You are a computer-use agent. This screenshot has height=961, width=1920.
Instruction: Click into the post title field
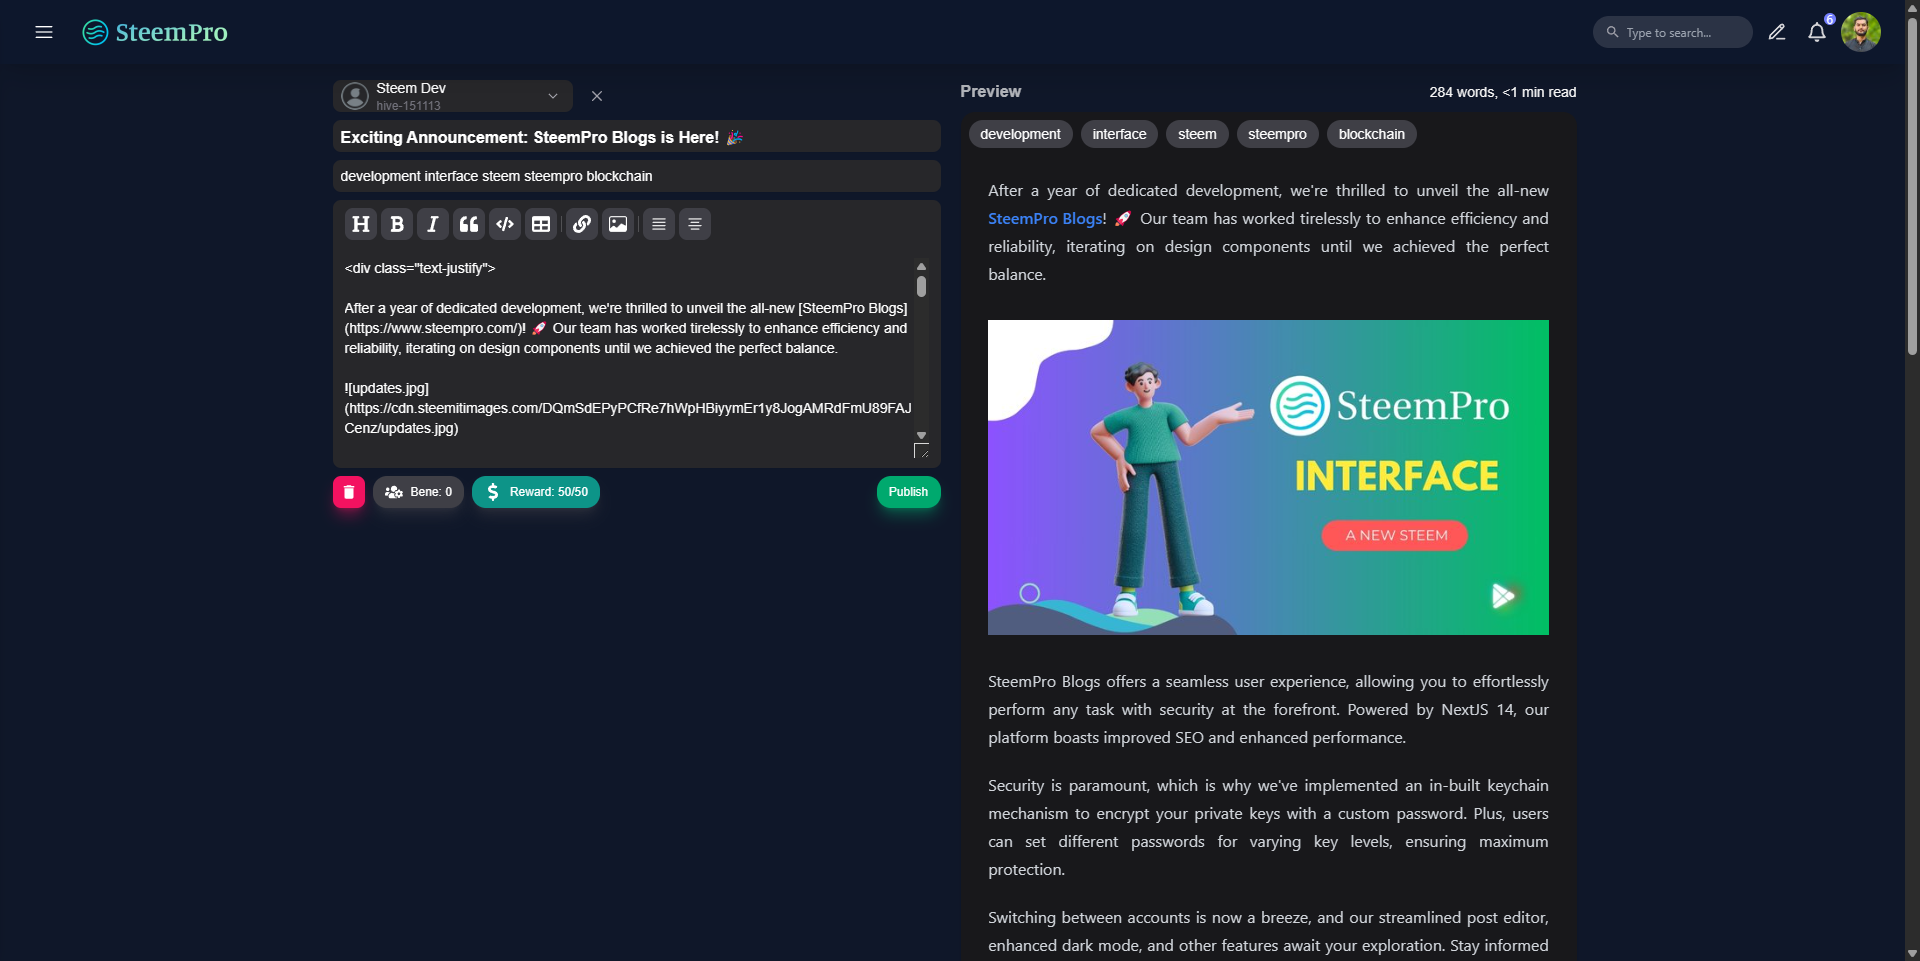637,137
